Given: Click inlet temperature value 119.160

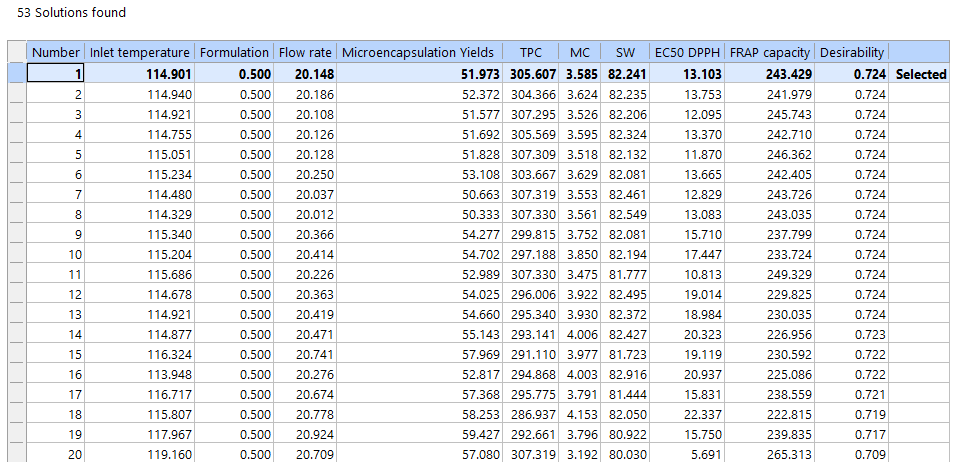Looking at the screenshot, I should click(x=140, y=454).
